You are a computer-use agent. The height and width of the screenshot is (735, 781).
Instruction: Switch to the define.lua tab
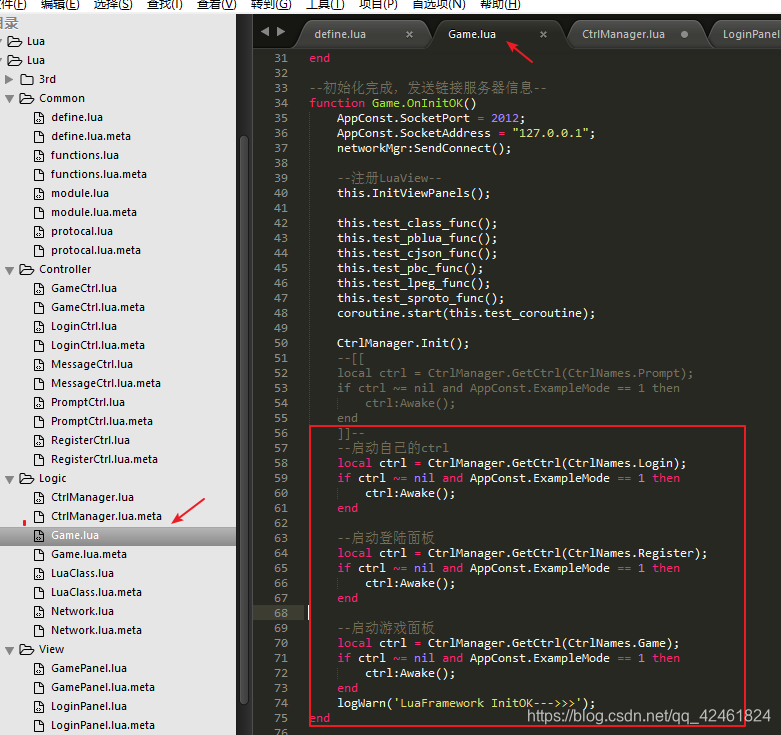click(x=340, y=34)
